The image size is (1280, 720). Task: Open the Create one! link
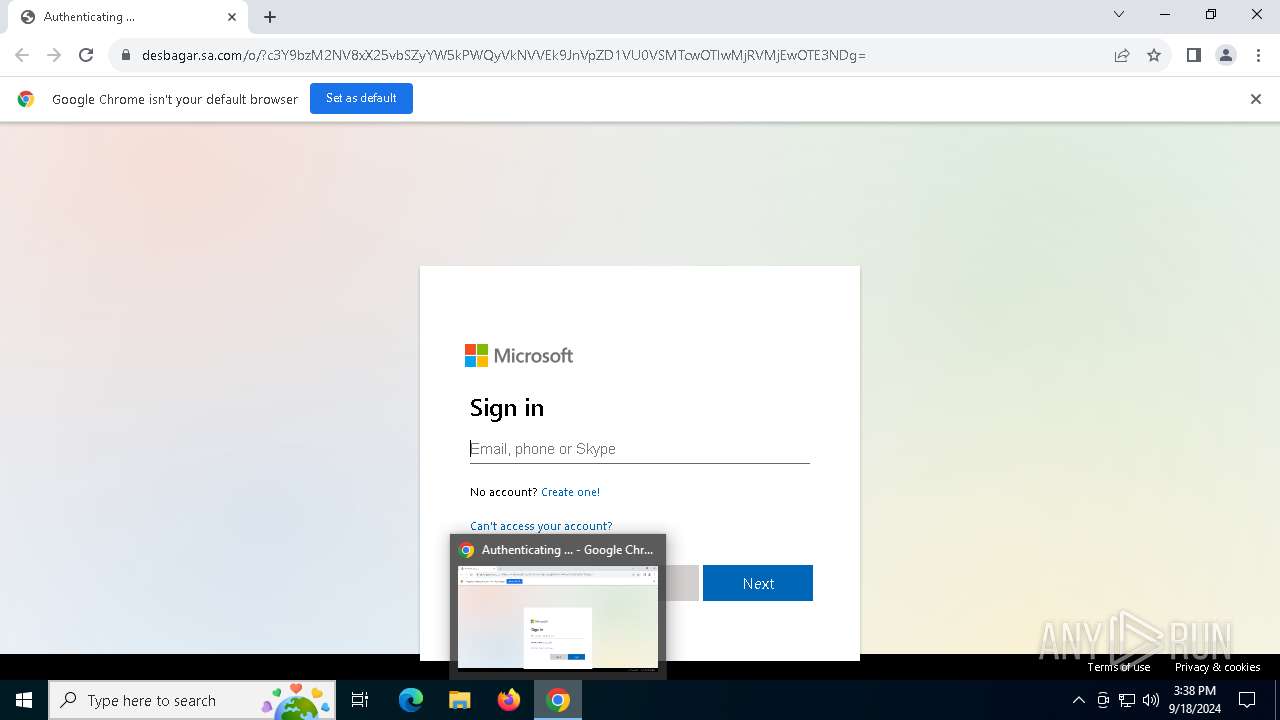[x=570, y=492]
